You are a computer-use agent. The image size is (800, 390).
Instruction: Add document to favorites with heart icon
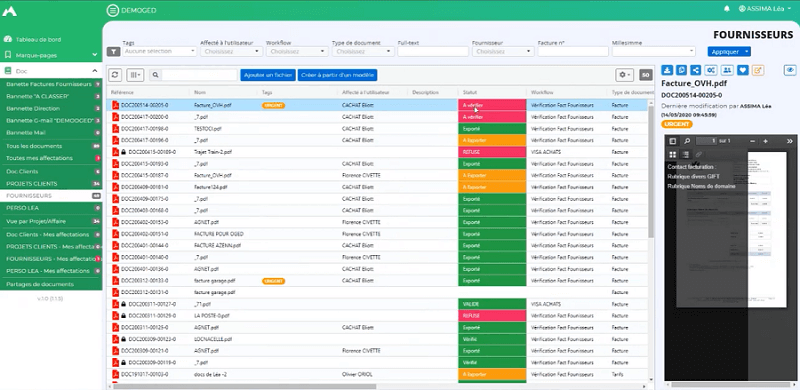click(x=743, y=70)
